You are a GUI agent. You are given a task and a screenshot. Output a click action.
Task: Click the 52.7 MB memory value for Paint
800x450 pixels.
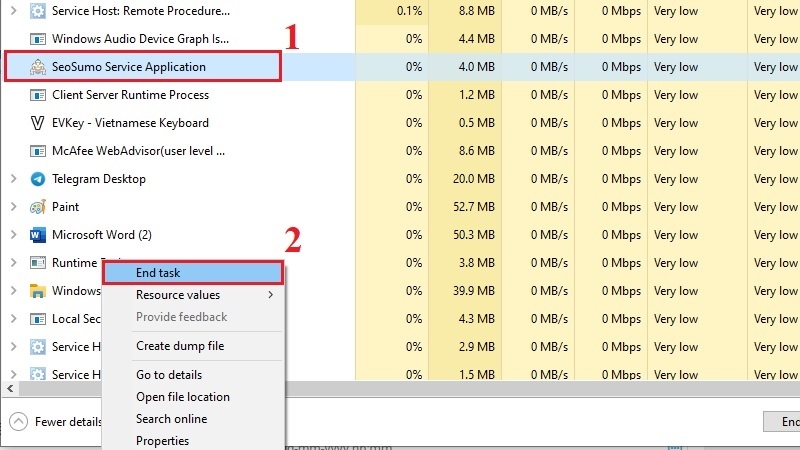point(474,207)
